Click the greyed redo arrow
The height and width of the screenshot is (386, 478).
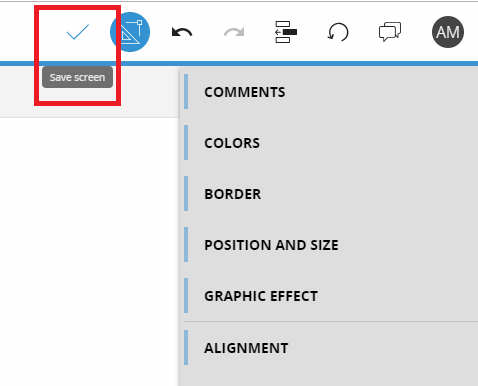[x=234, y=32]
